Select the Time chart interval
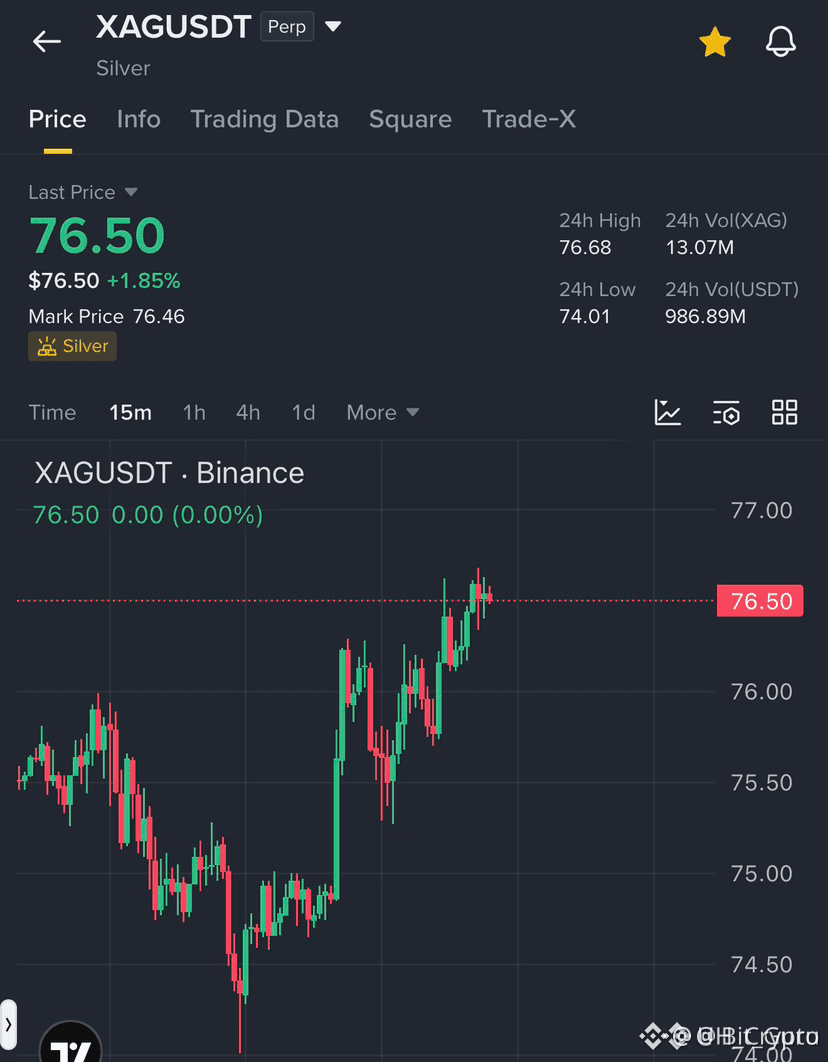The width and height of the screenshot is (828, 1062). 52,412
